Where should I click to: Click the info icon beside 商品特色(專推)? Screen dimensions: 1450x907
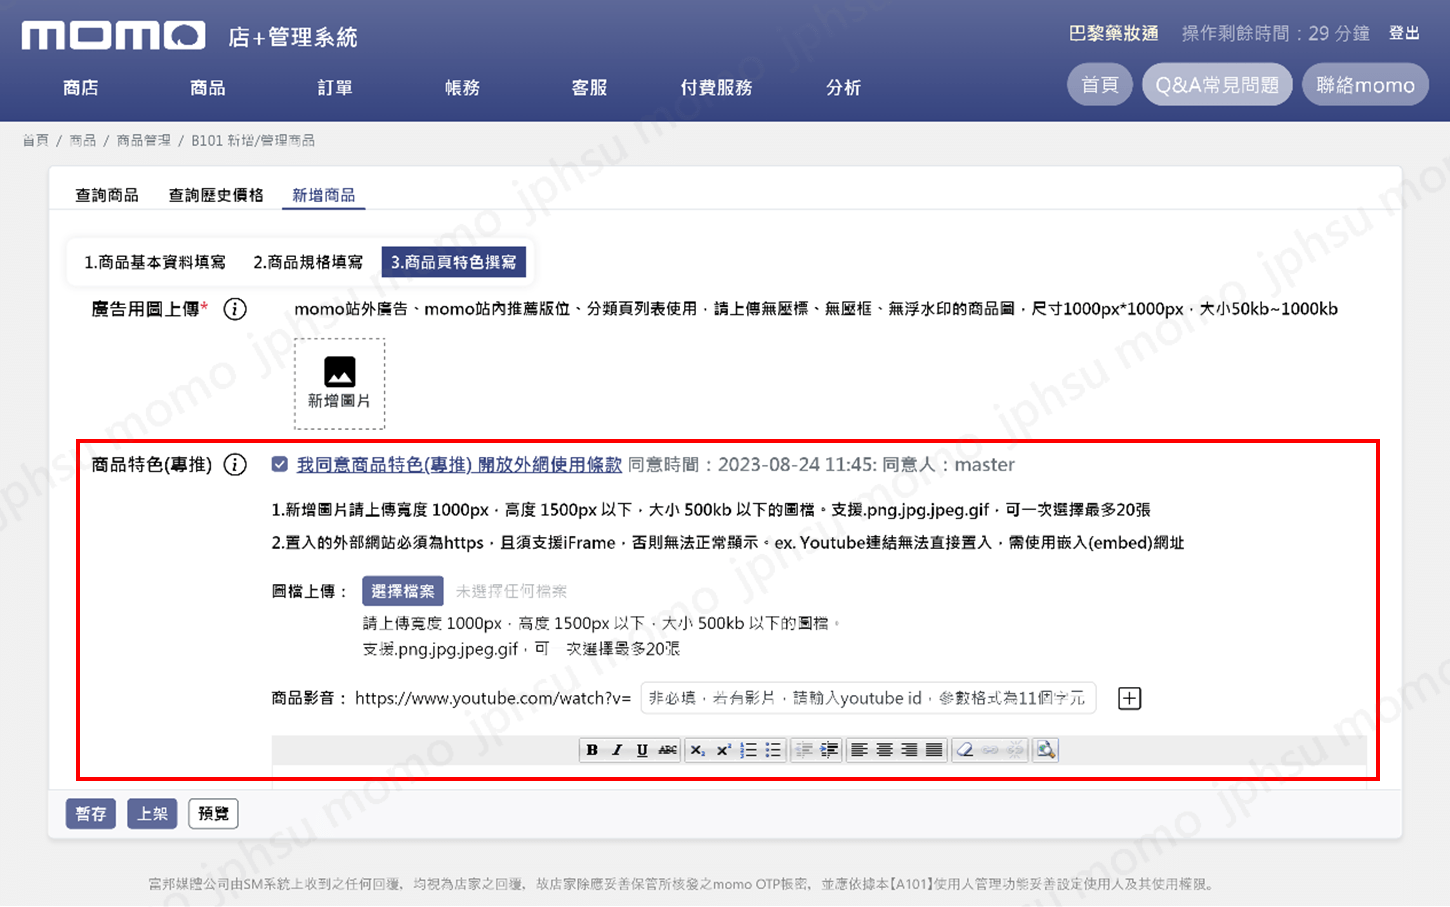point(235,464)
